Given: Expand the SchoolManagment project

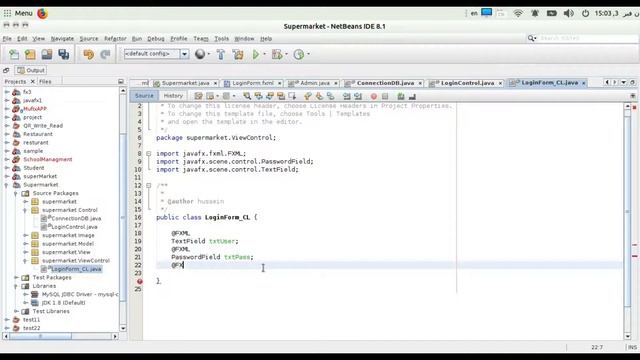Looking at the screenshot, I should tap(7, 160).
